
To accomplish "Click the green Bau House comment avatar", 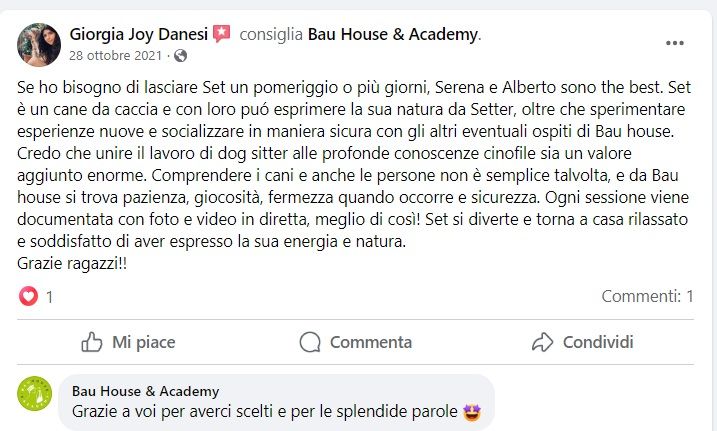I will 36,393.
